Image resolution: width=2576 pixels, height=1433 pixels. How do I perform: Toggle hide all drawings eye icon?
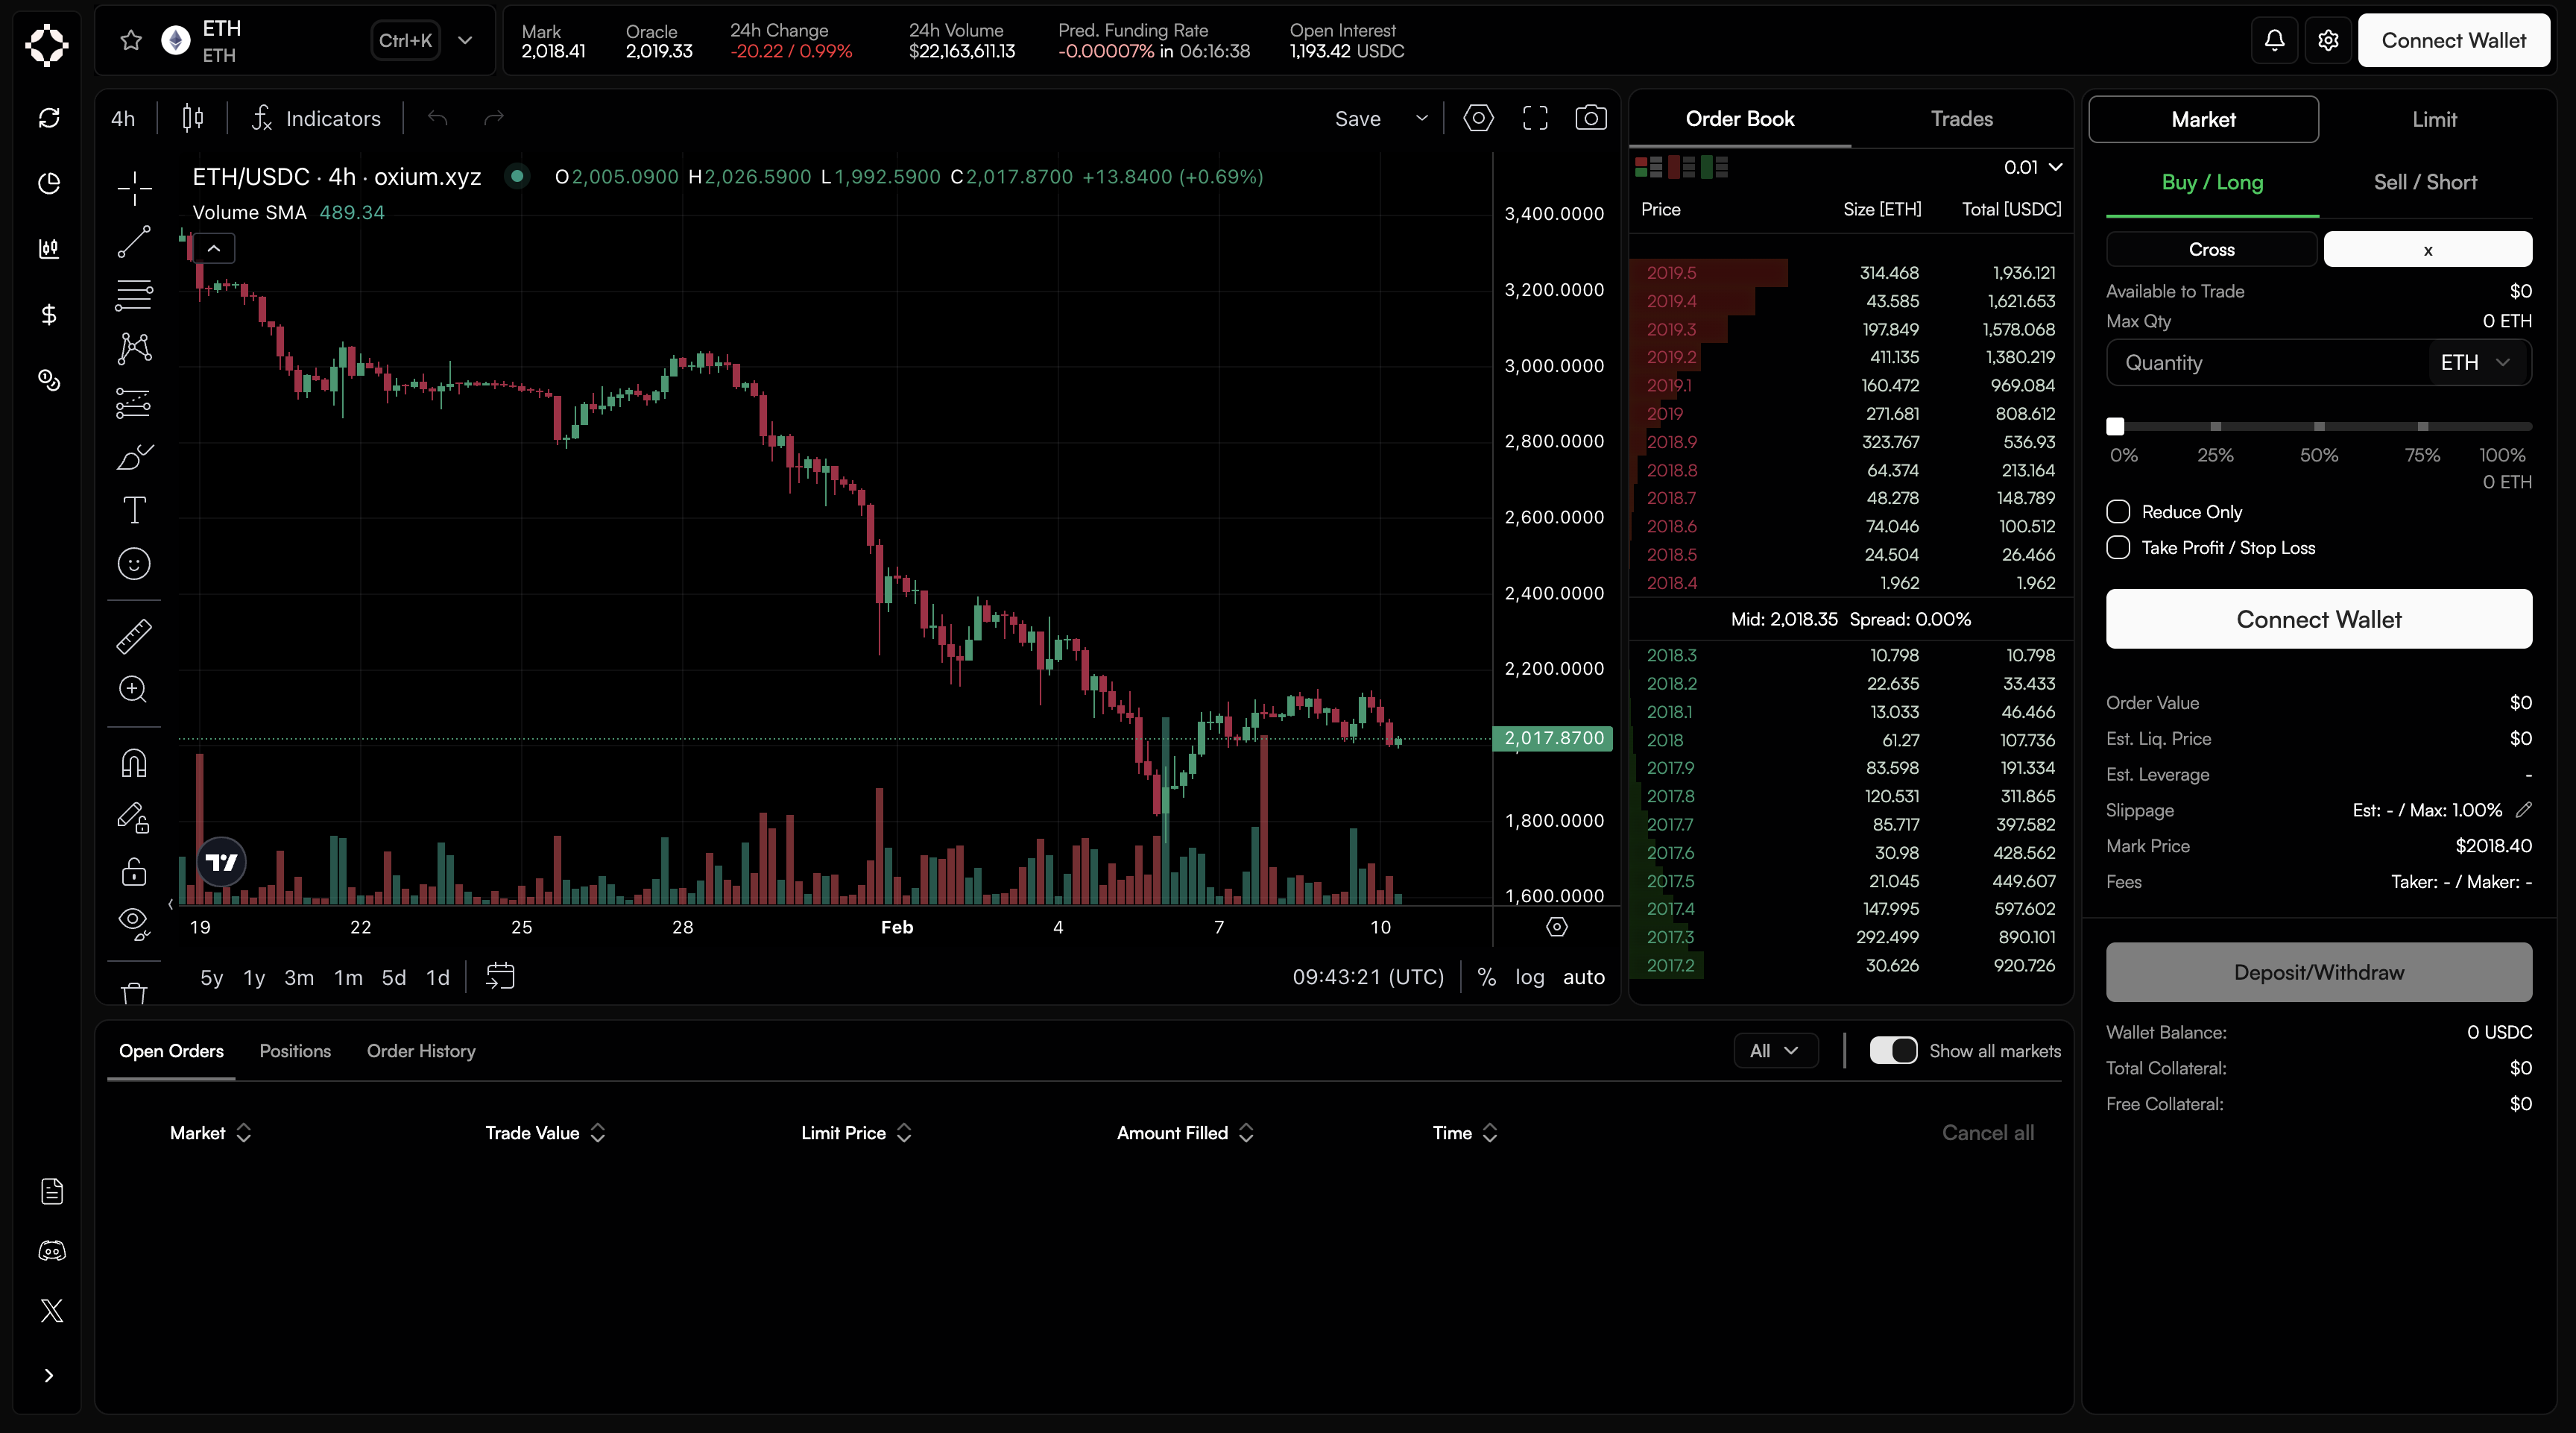[x=134, y=922]
